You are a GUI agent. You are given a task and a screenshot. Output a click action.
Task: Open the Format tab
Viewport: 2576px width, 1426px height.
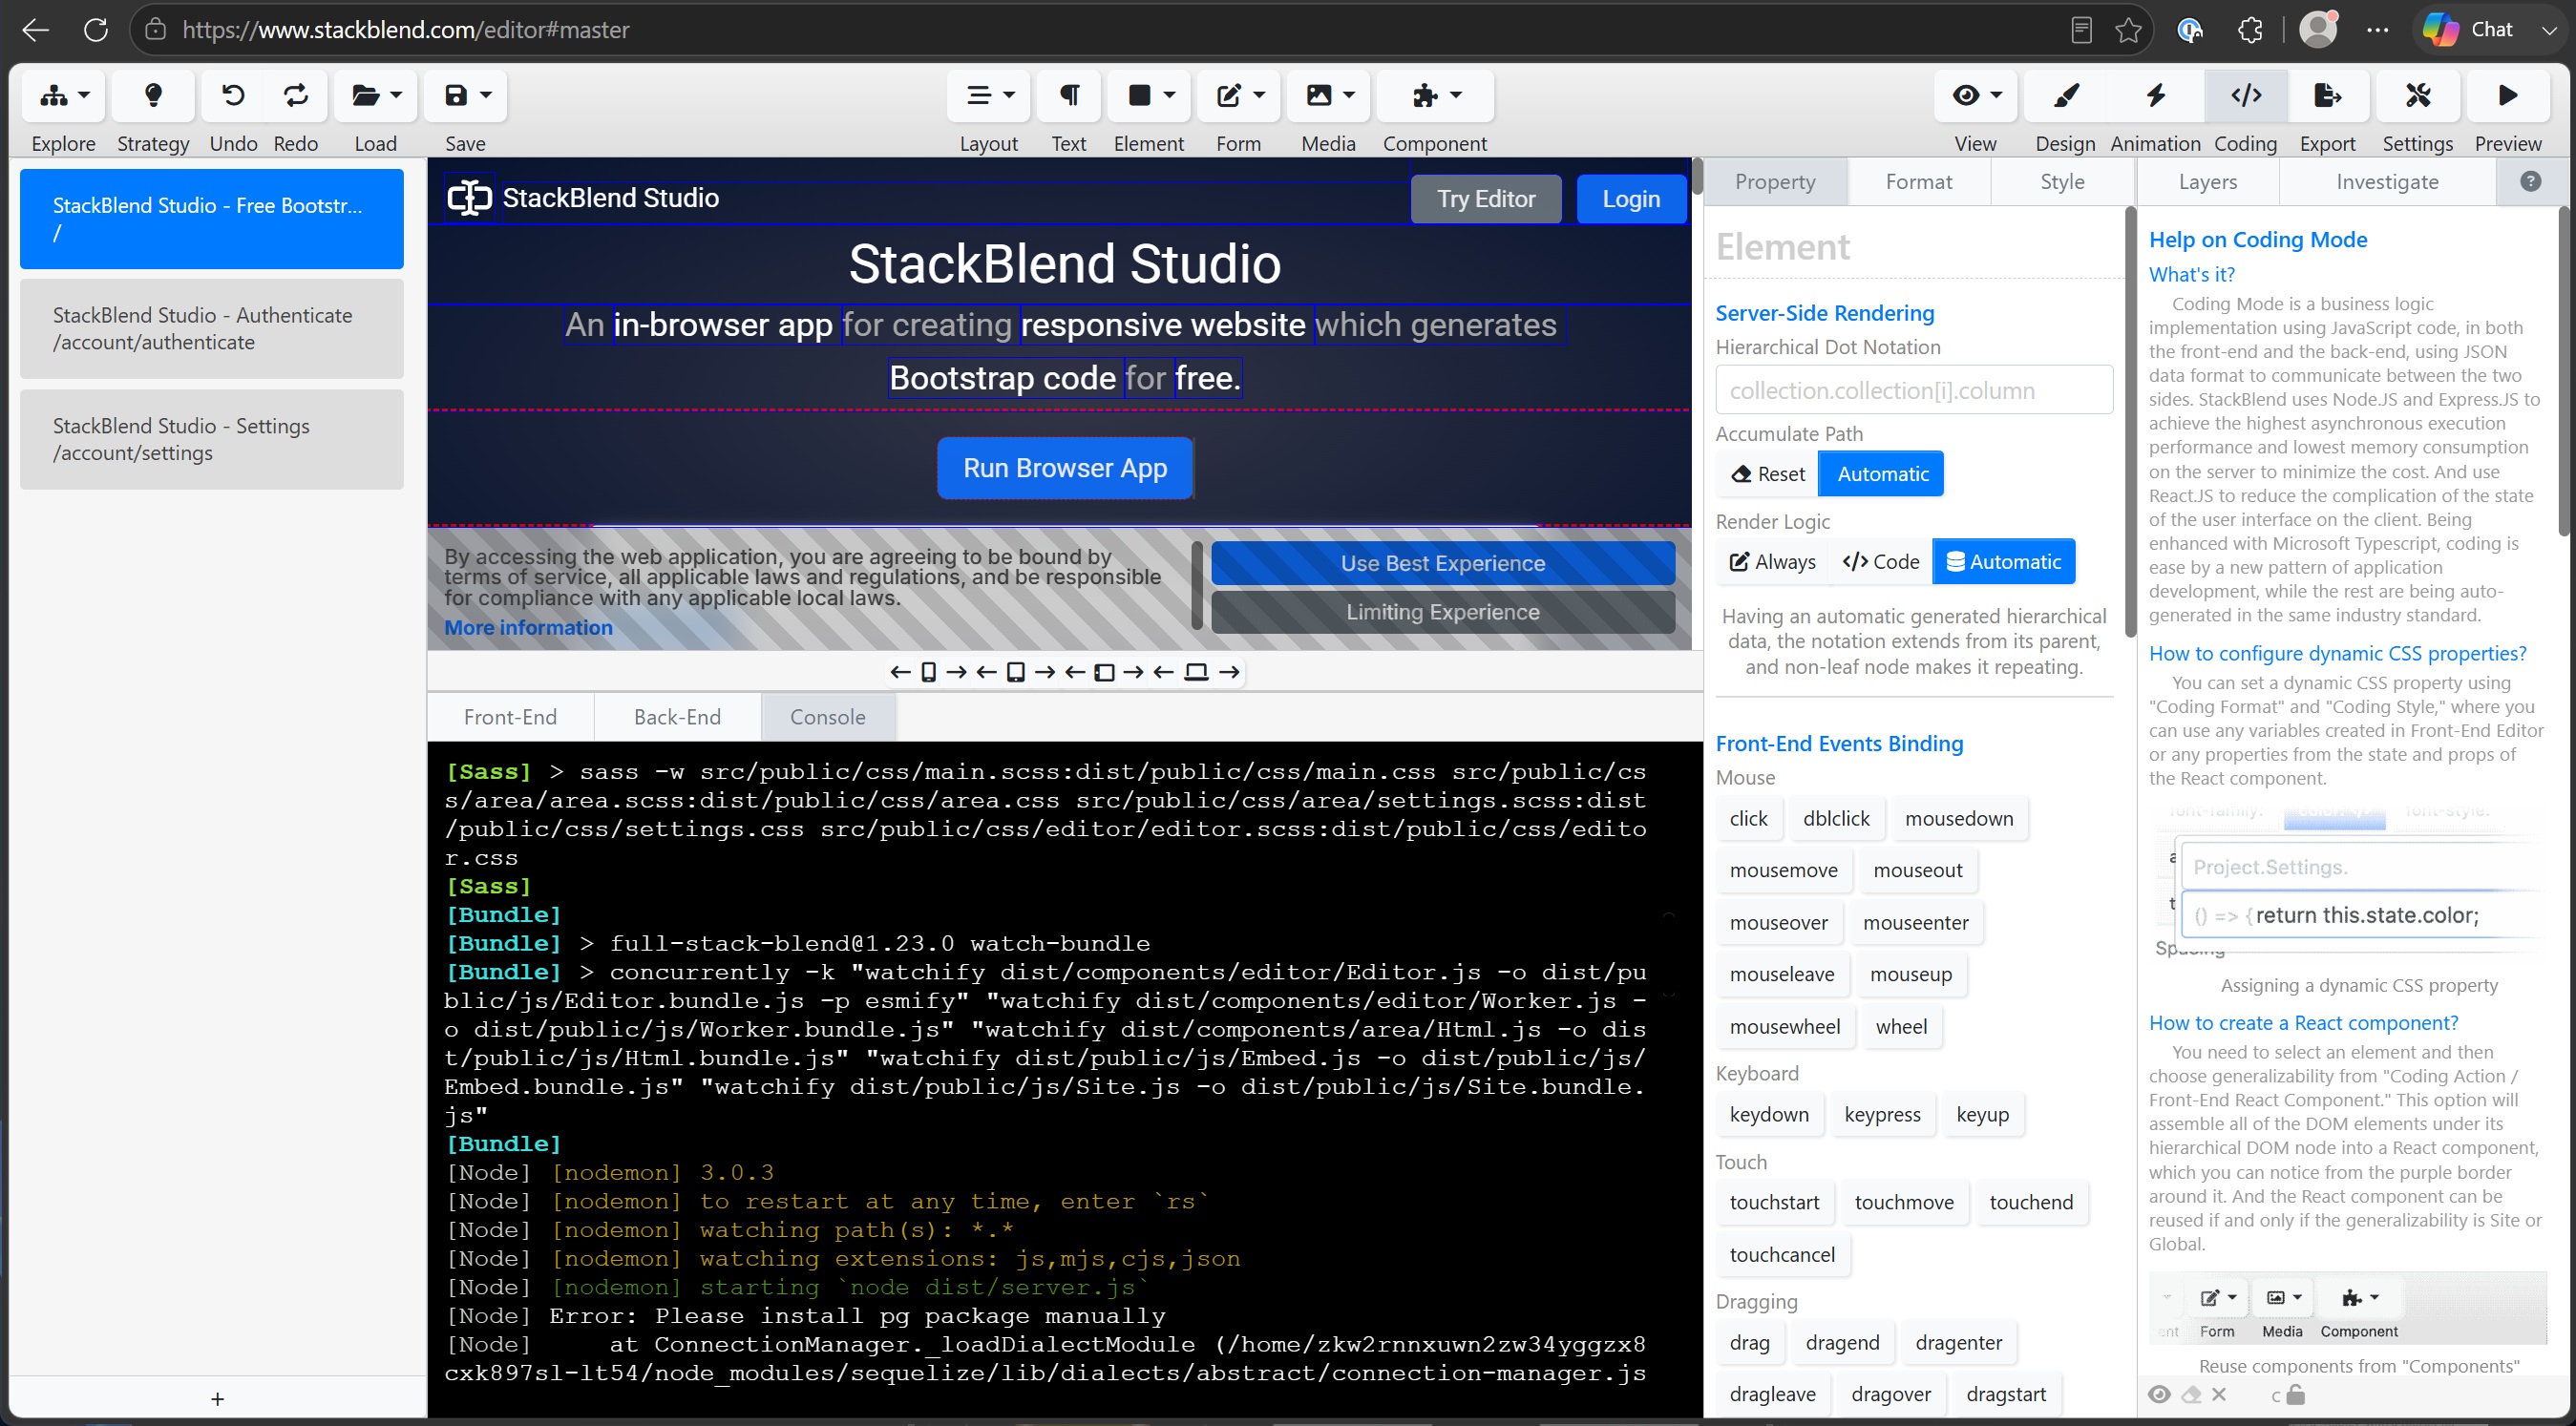[1918, 181]
